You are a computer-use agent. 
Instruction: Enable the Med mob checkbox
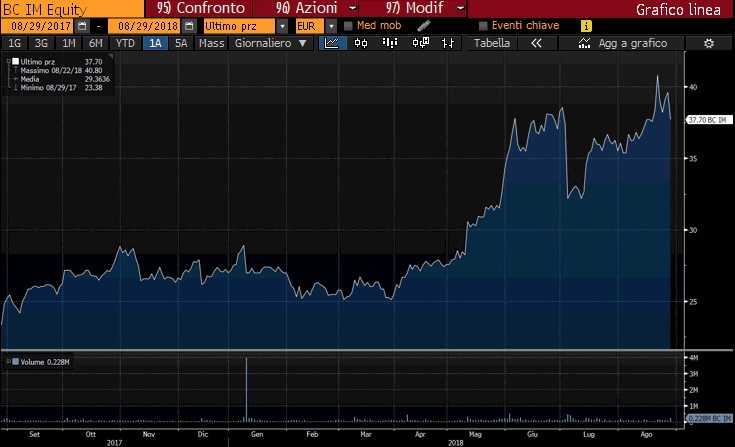pyautogui.click(x=348, y=26)
